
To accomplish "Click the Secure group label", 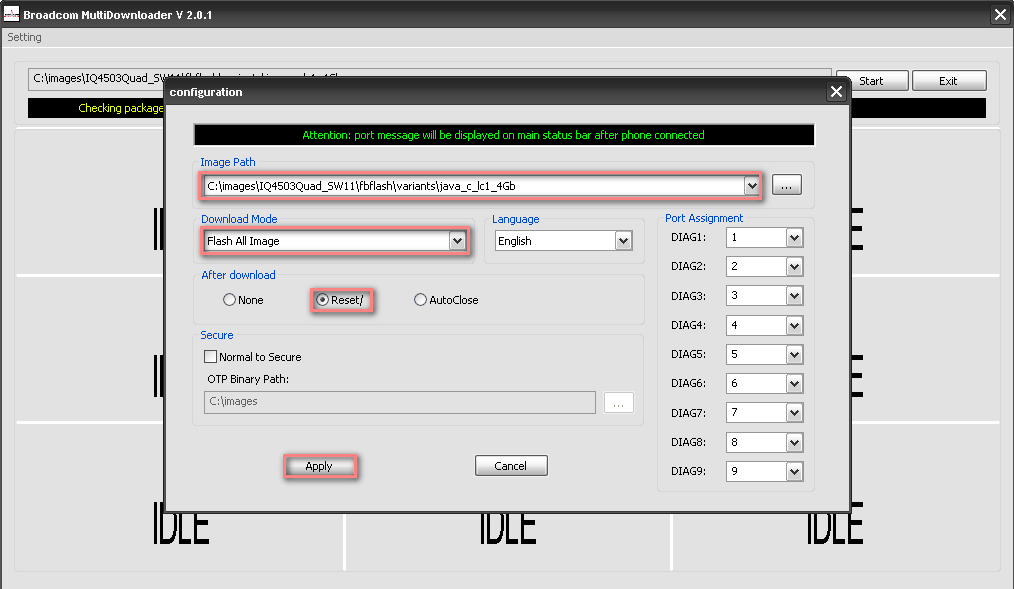I will [217, 335].
